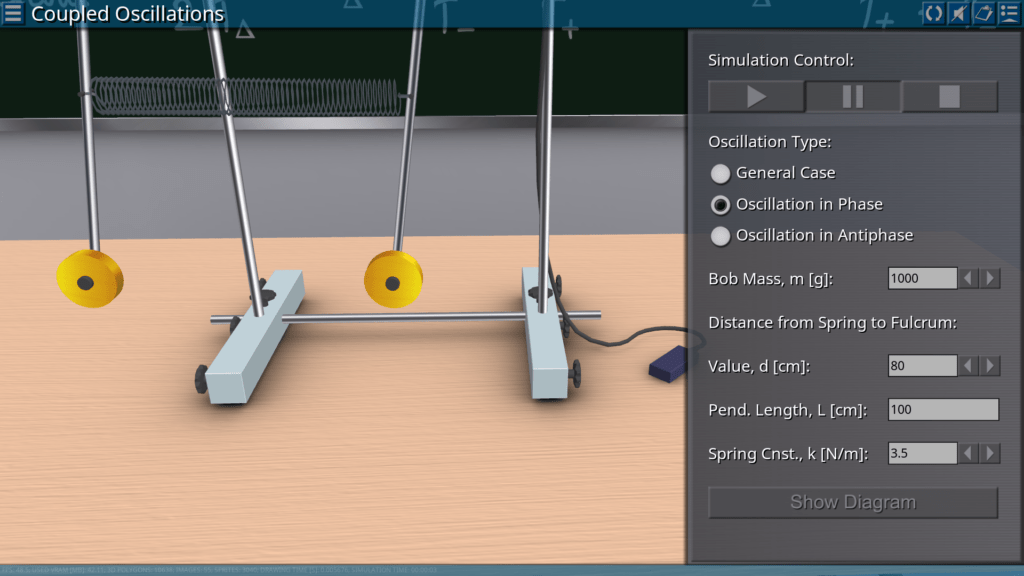Image resolution: width=1024 pixels, height=576 pixels.
Task: Open the hamburger menu beside Coupled Oscillations
Action: click(x=13, y=13)
